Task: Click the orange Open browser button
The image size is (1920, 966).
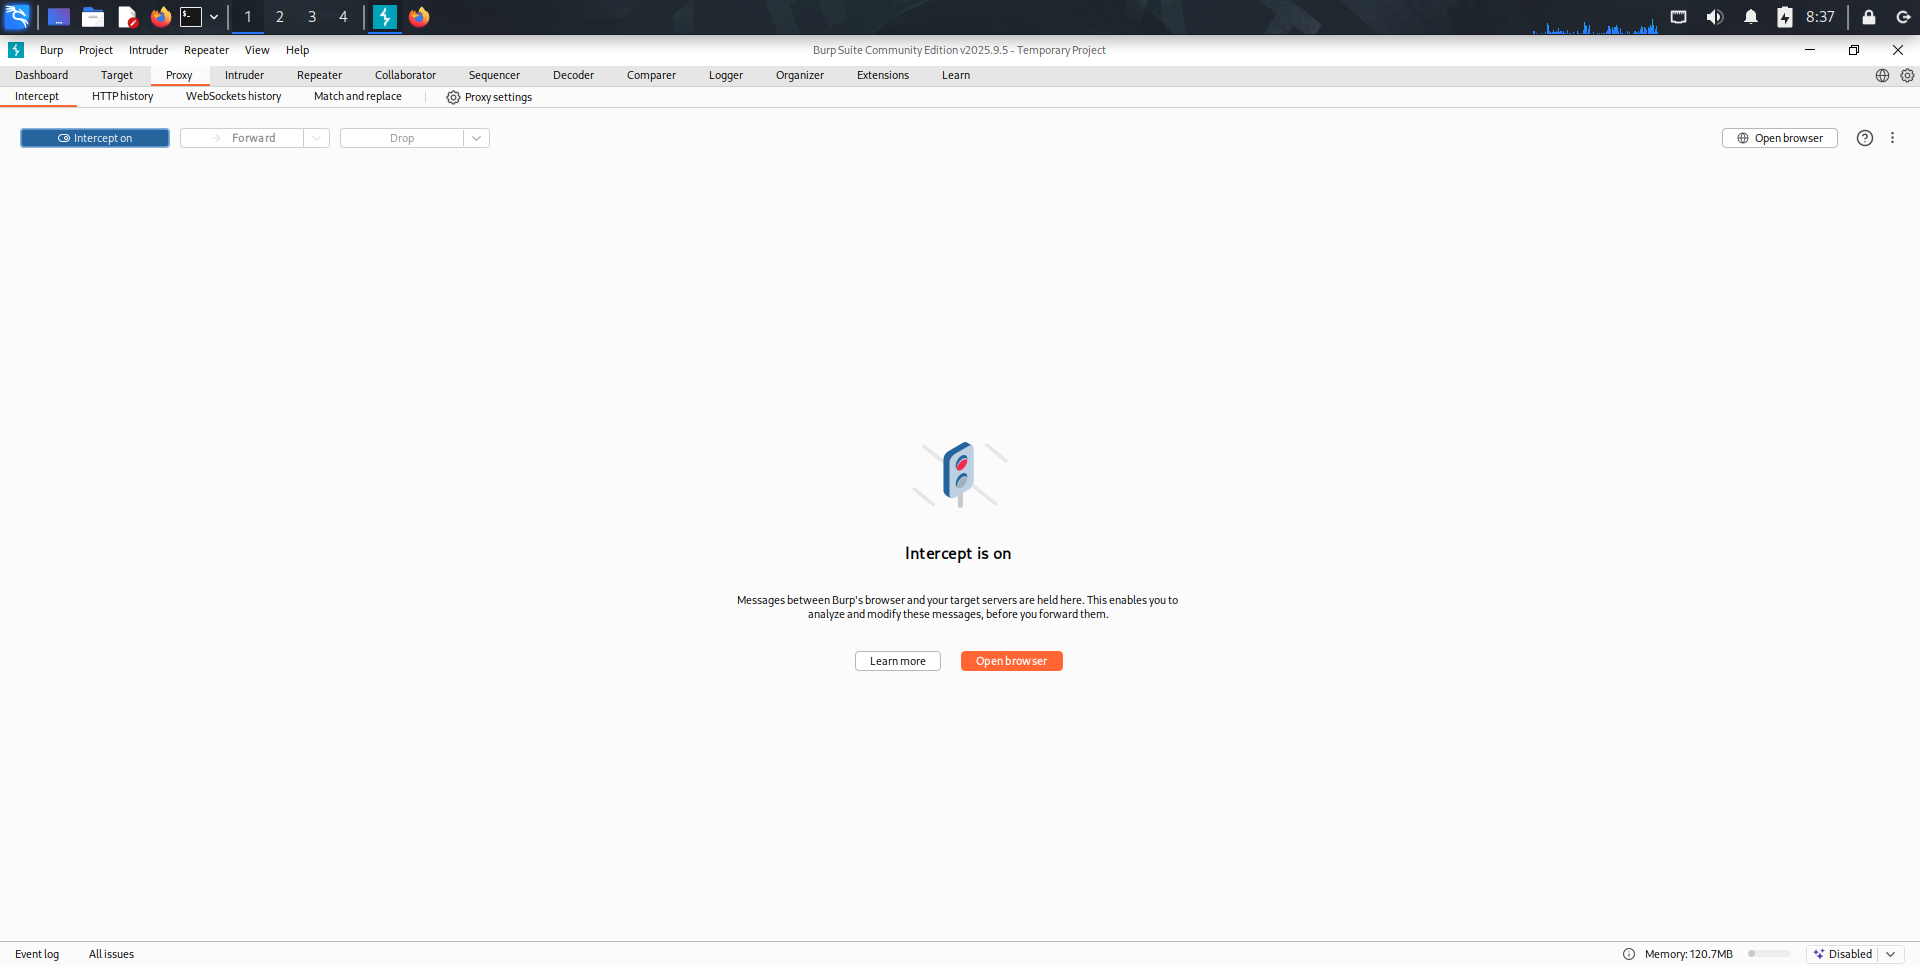Action: pyautogui.click(x=1012, y=661)
